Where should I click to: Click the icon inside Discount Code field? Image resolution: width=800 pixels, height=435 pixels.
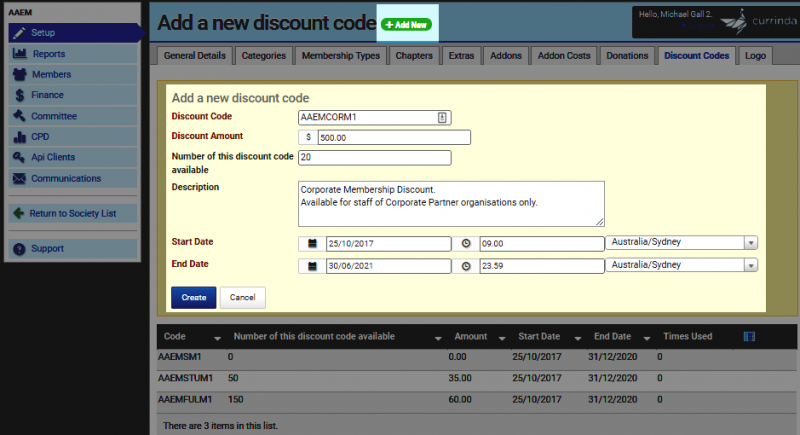pos(442,117)
